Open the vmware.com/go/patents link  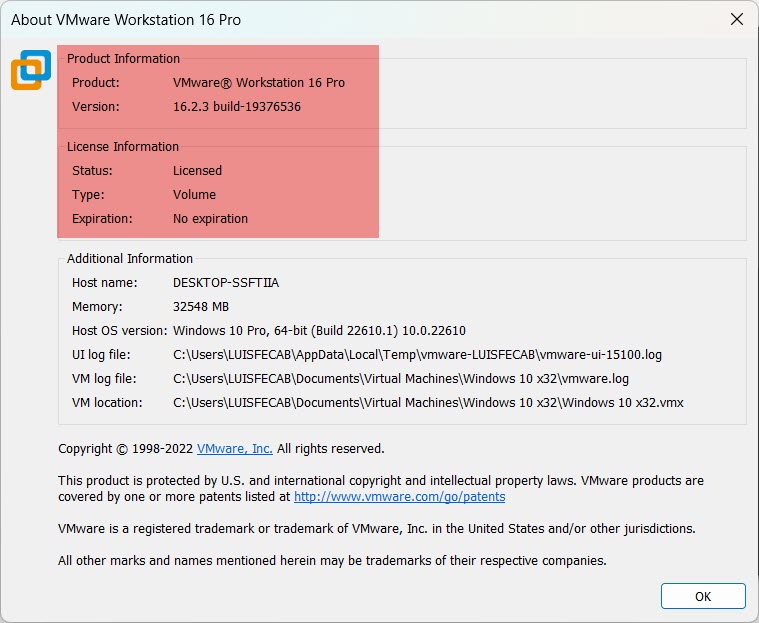pos(399,497)
